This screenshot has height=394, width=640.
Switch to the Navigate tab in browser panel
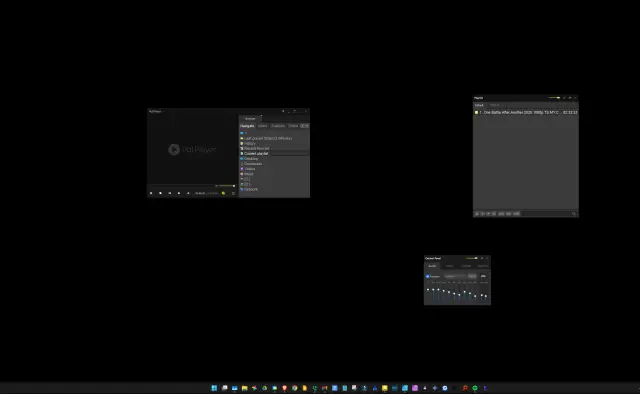click(247, 126)
